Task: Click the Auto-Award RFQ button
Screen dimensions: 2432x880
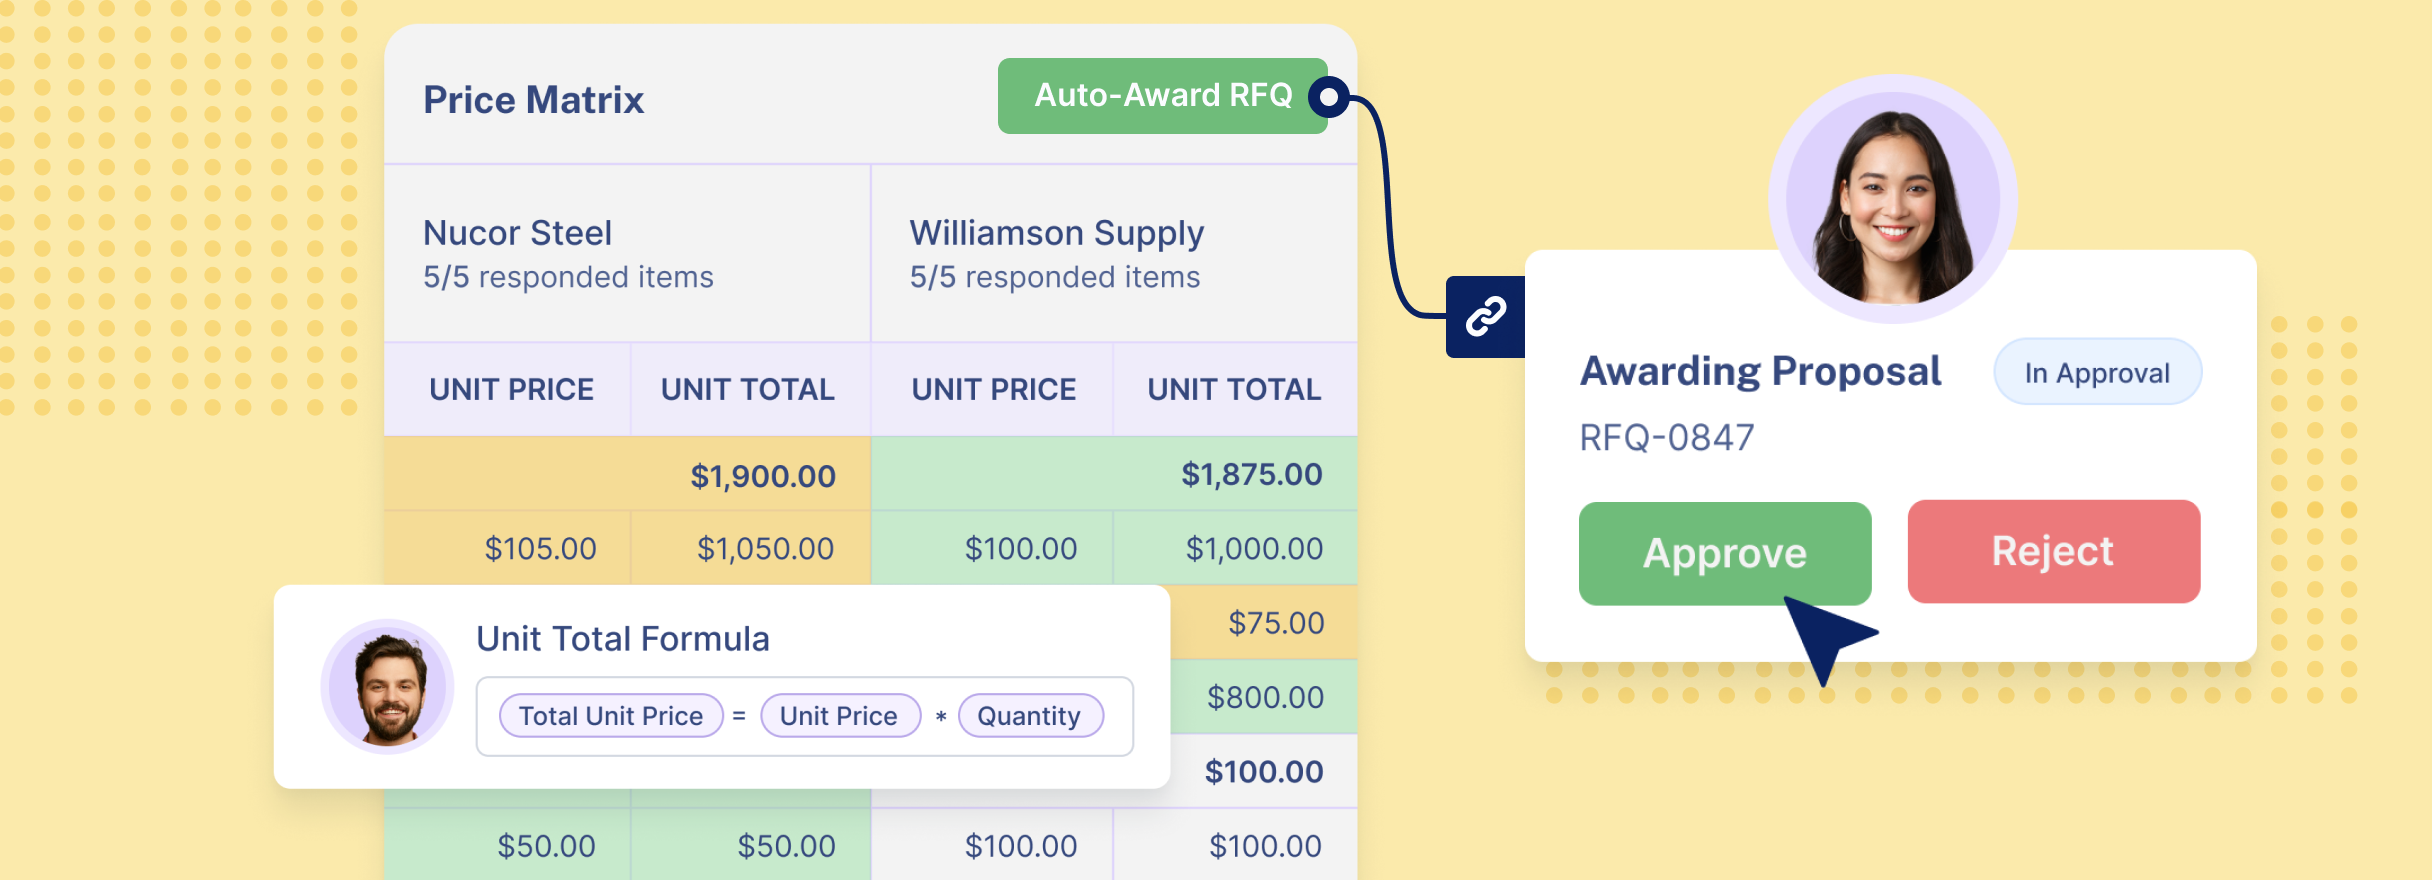Action: point(1162,96)
